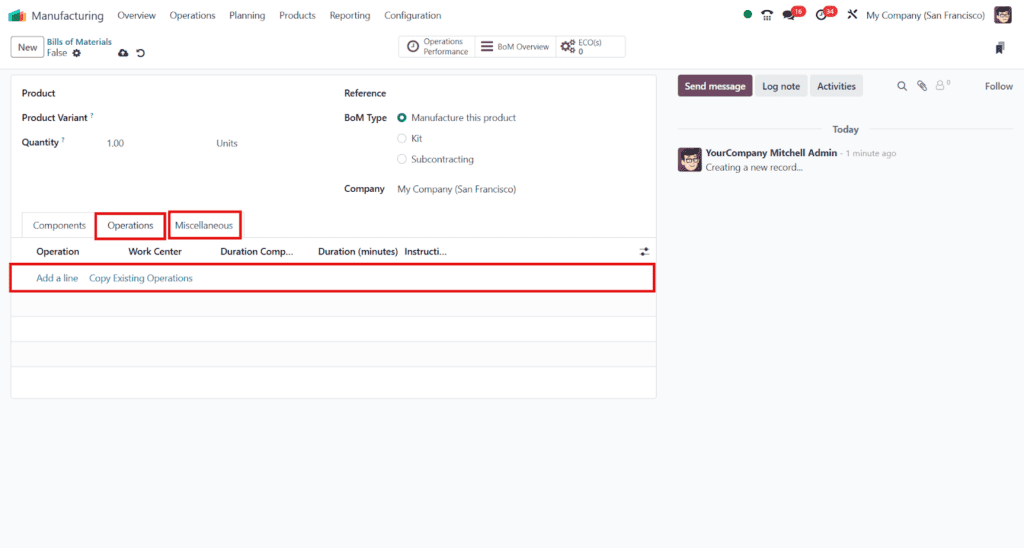Search messages with the magnifier icon
This screenshot has width=1024, height=548.
coord(902,86)
